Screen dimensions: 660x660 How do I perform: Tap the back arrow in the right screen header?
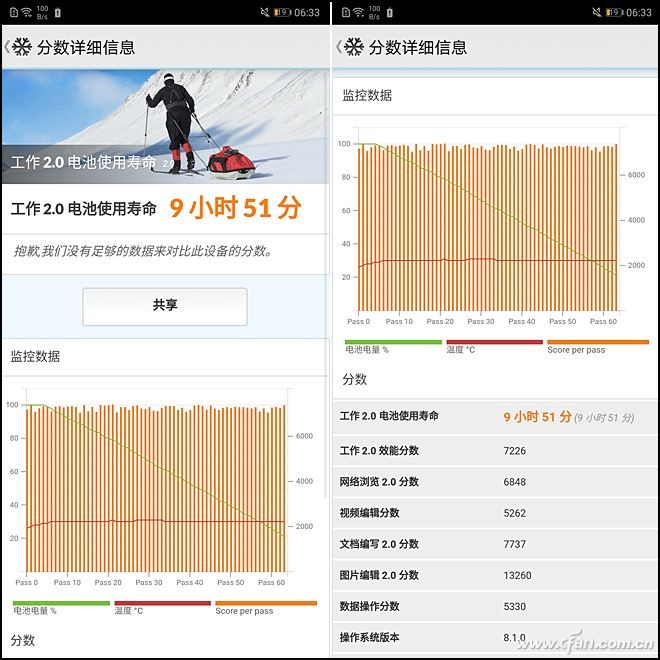[338, 47]
